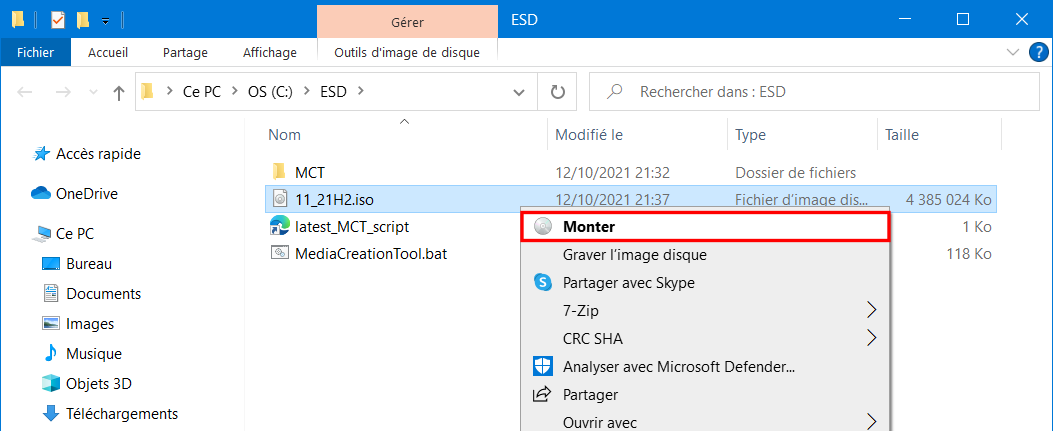Click the Help question mark icon
The height and width of the screenshot is (431, 1053).
pos(1038,52)
